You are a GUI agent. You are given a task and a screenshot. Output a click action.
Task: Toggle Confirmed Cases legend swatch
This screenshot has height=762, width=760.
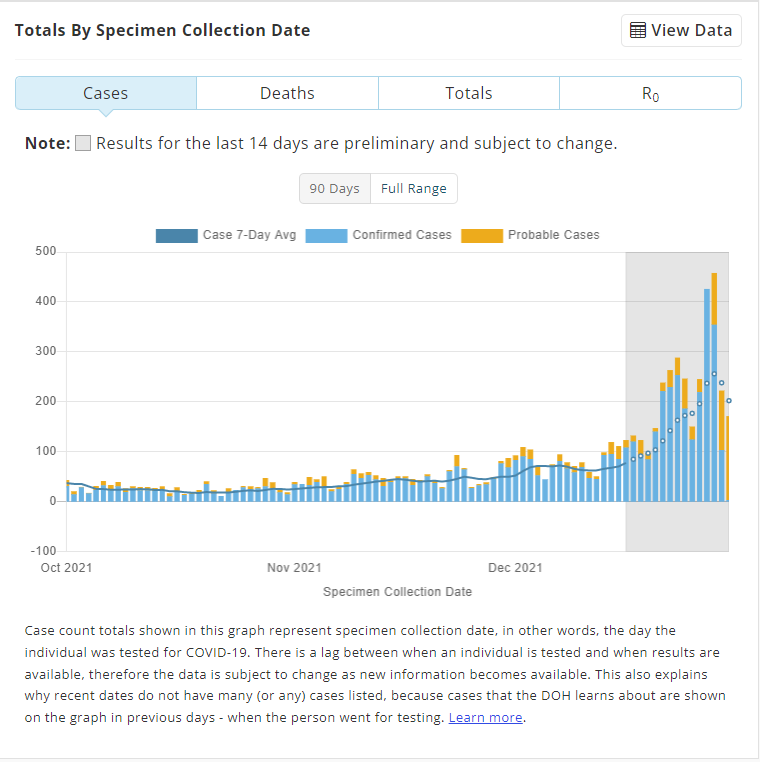(326, 236)
